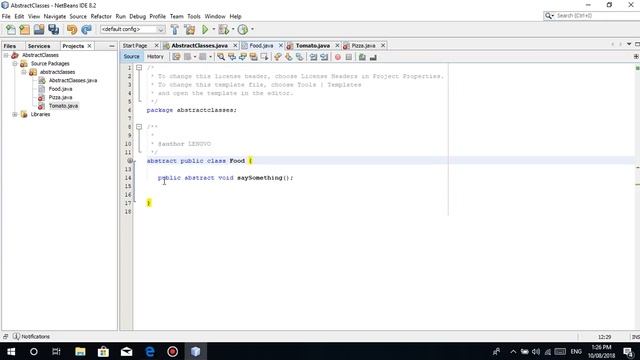
Task: Minimize the Projects panel group
Action: (x=112, y=46)
